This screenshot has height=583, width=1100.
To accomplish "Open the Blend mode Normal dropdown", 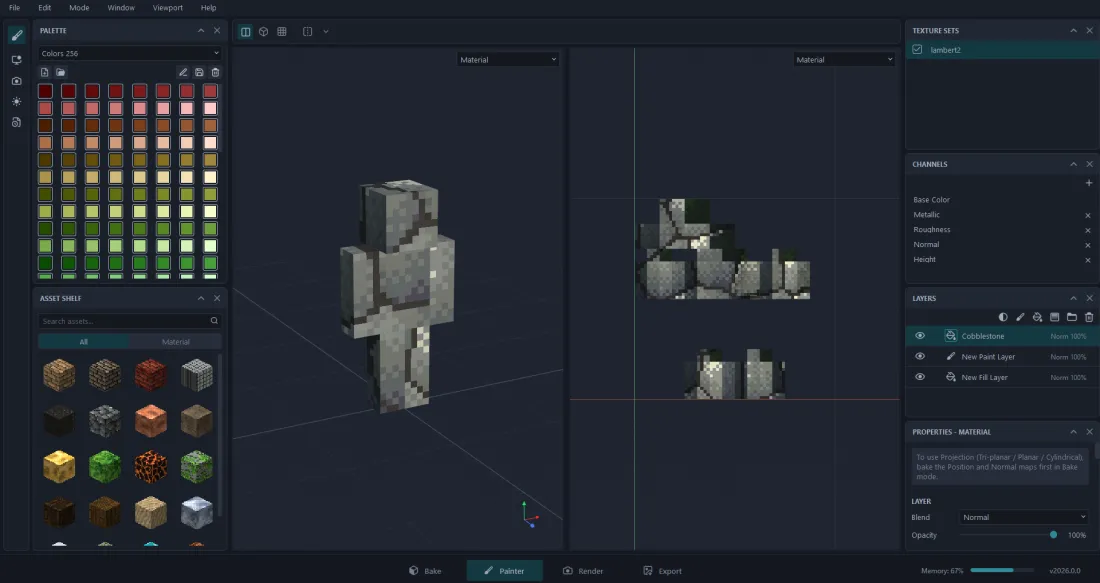I will 1024,517.
